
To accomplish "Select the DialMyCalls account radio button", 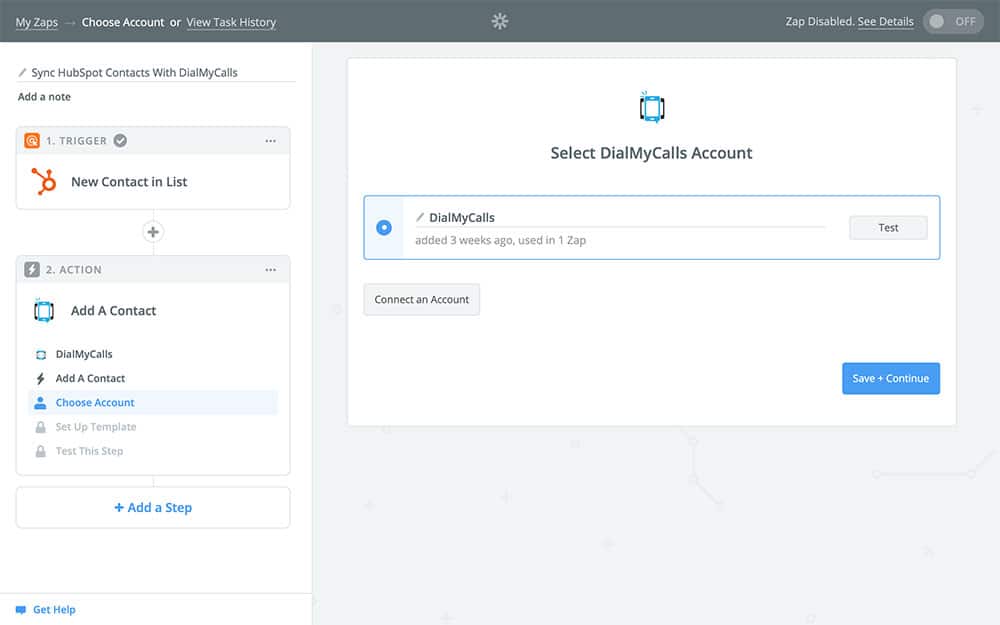I will [384, 228].
